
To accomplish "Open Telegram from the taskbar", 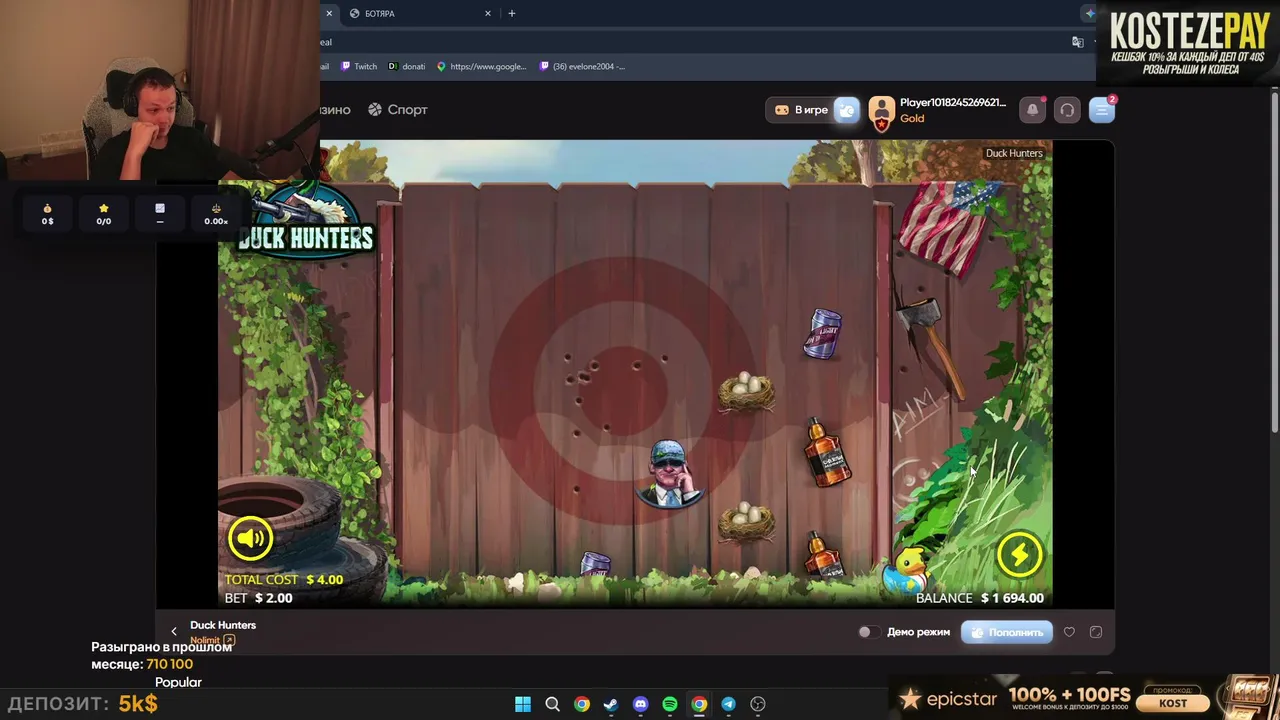I will click(x=728, y=704).
